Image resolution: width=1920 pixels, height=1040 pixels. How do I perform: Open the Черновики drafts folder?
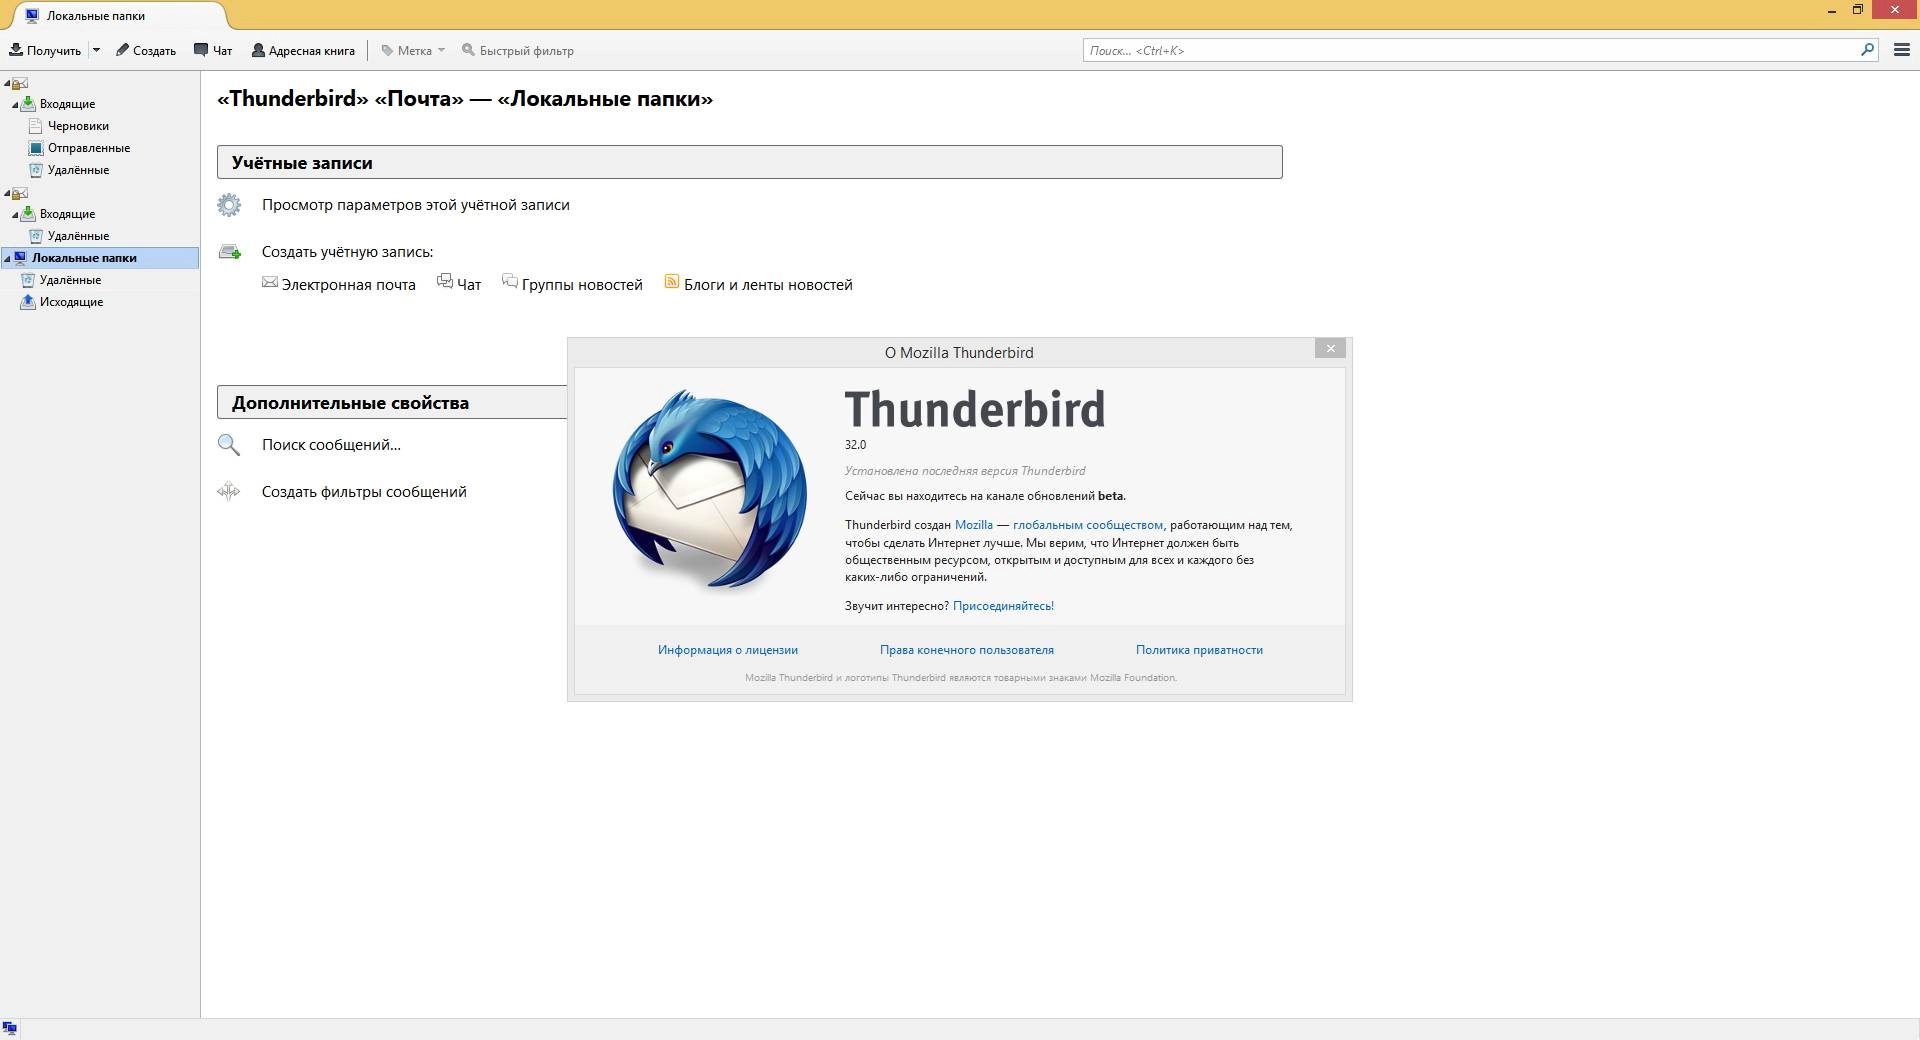point(78,126)
